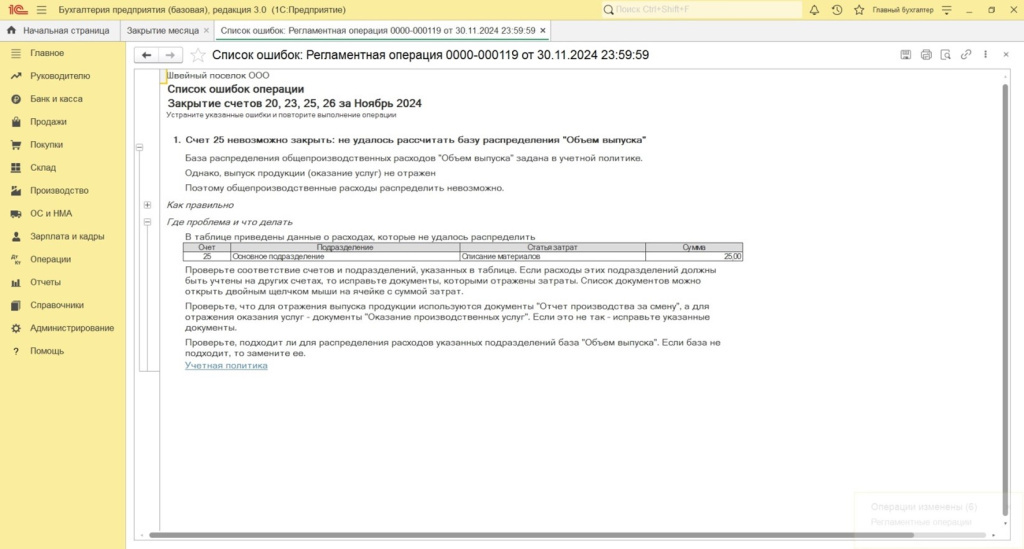1024x549 pixels.
Task: Click Главный бухгалтер user name
Action: click(903, 10)
